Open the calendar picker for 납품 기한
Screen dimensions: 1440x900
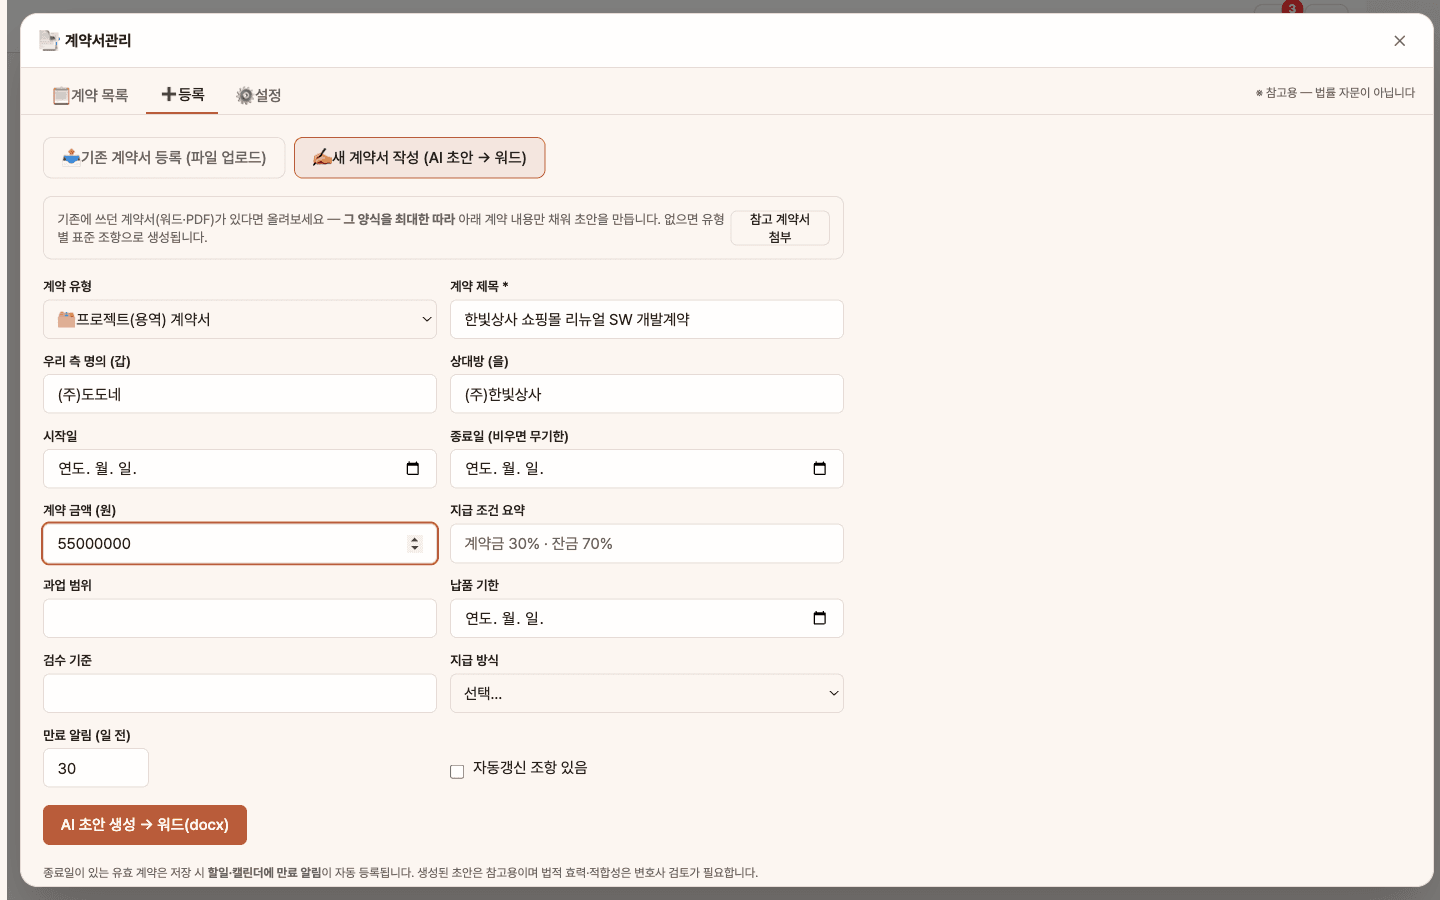coord(820,618)
